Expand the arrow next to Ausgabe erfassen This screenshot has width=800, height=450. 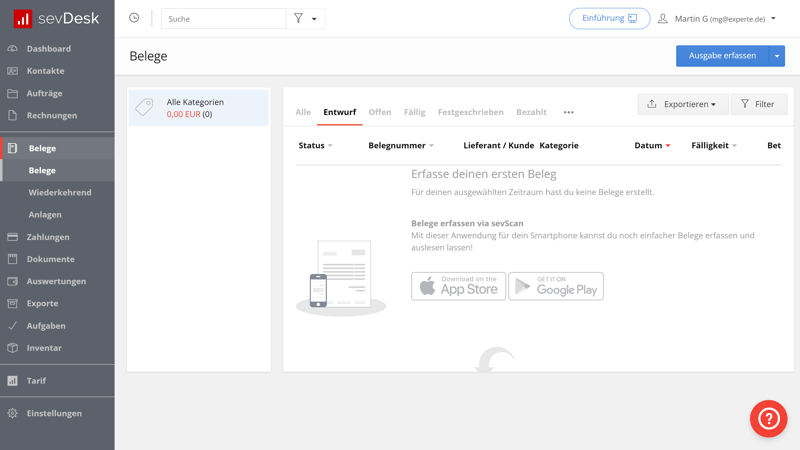tap(777, 56)
